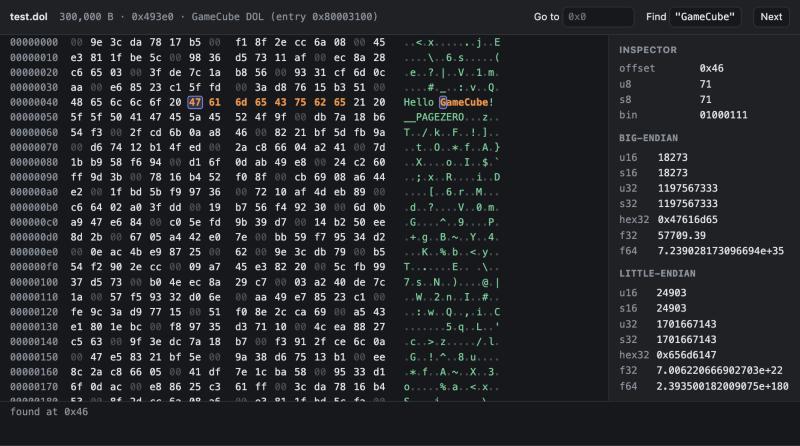Click the ASCII text "__PAGEZERO"
Viewport: 800px width, 446px height.
coord(434,117)
